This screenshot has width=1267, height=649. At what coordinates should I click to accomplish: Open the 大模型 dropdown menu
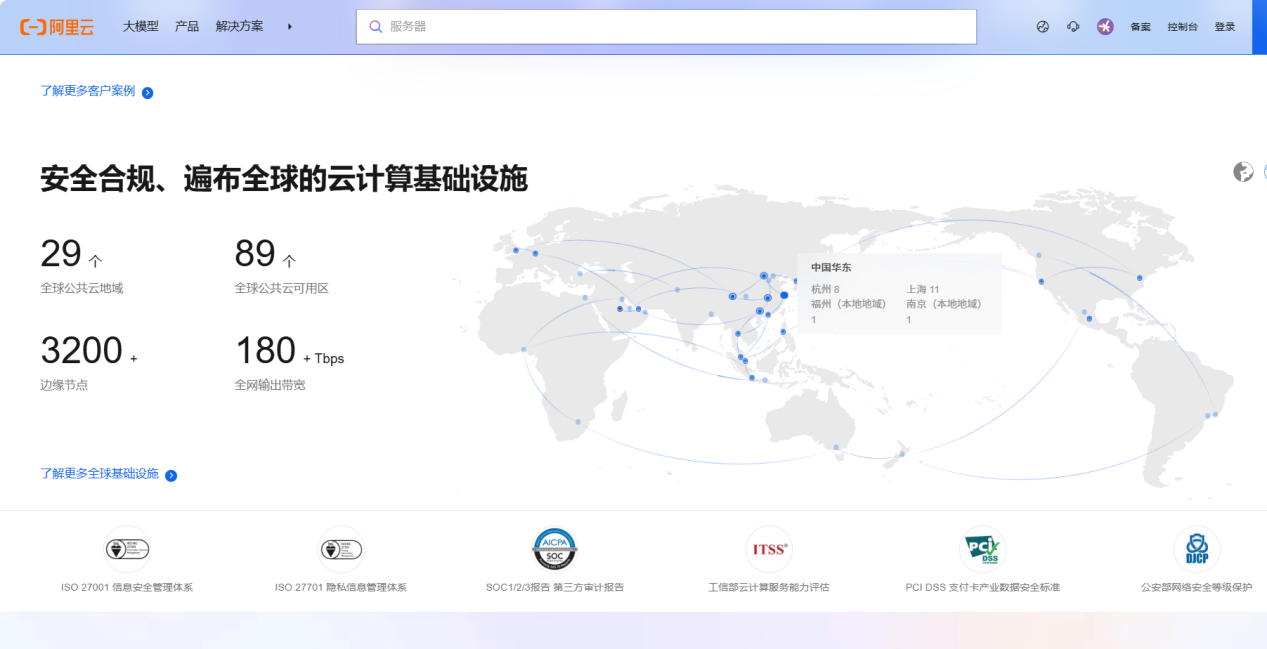click(x=140, y=27)
